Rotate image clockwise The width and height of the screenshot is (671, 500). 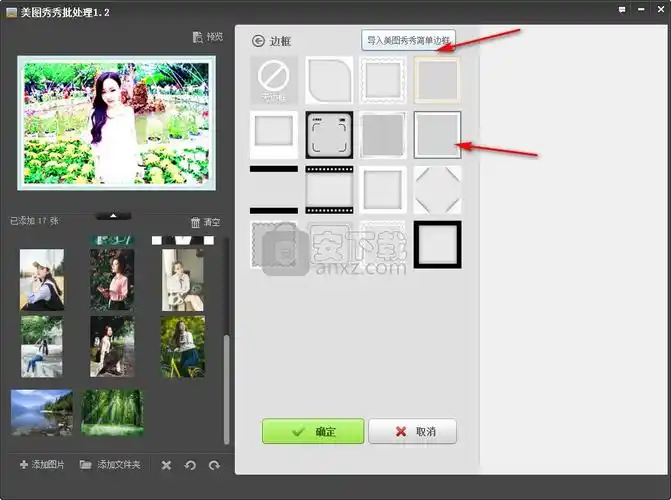click(x=213, y=465)
